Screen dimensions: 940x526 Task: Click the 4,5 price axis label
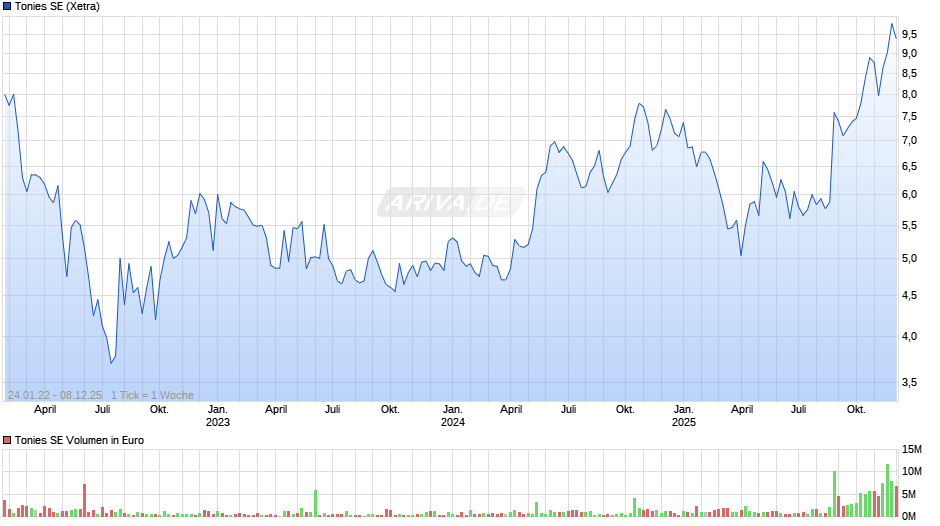[x=909, y=295]
